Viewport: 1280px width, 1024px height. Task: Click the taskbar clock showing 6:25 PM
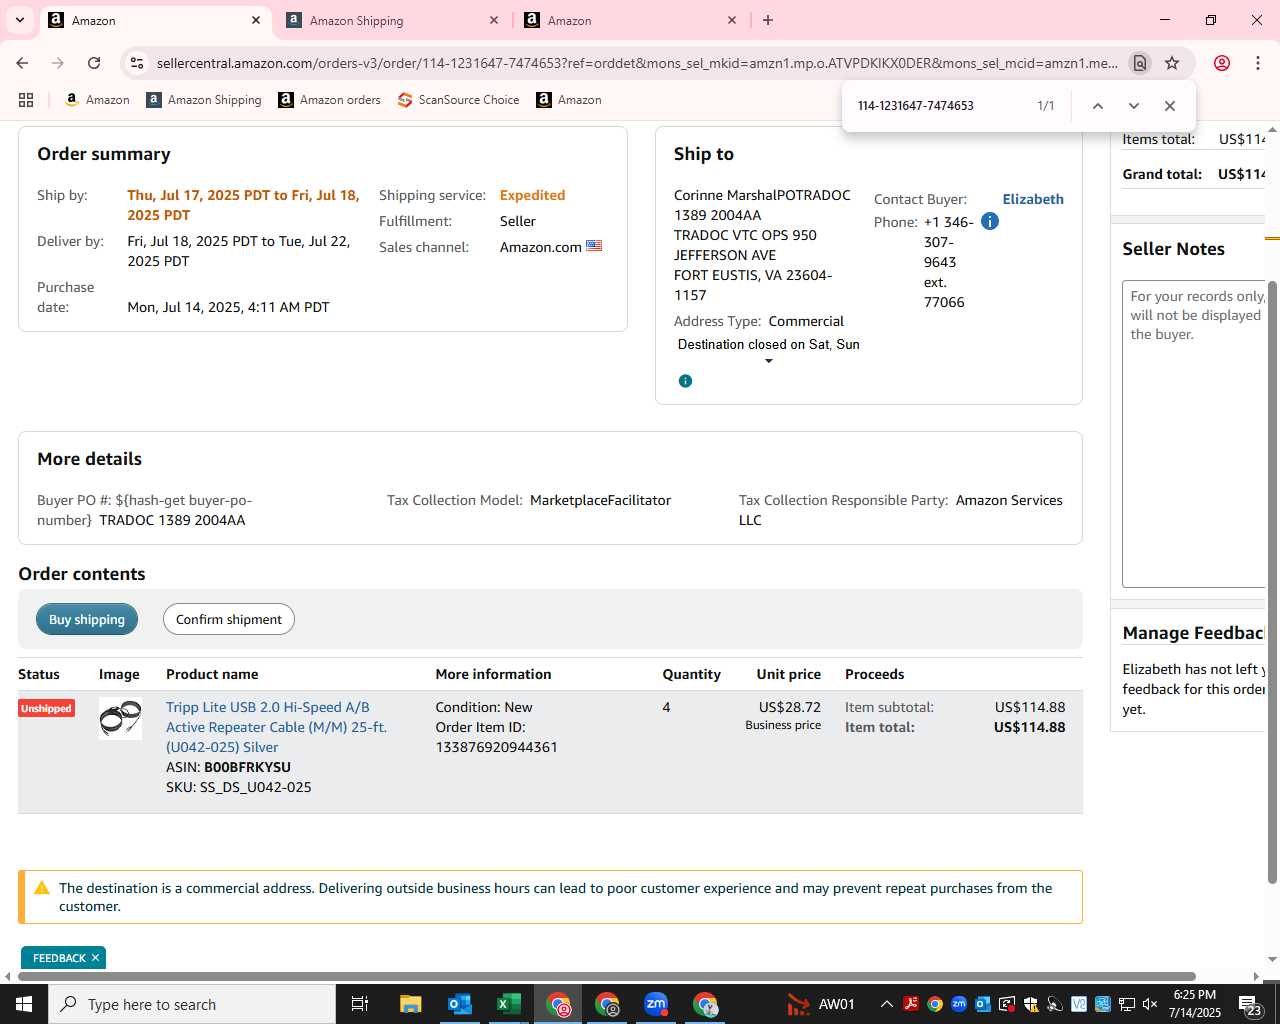[1195, 1004]
